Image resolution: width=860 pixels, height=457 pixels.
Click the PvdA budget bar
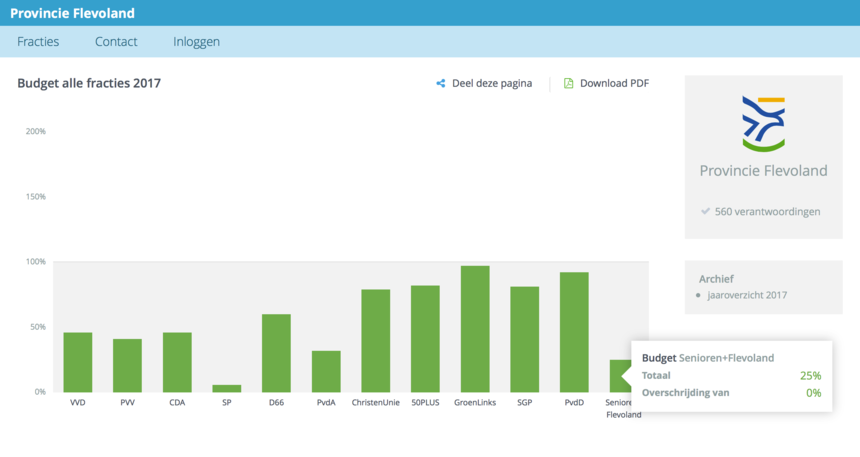[326, 371]
